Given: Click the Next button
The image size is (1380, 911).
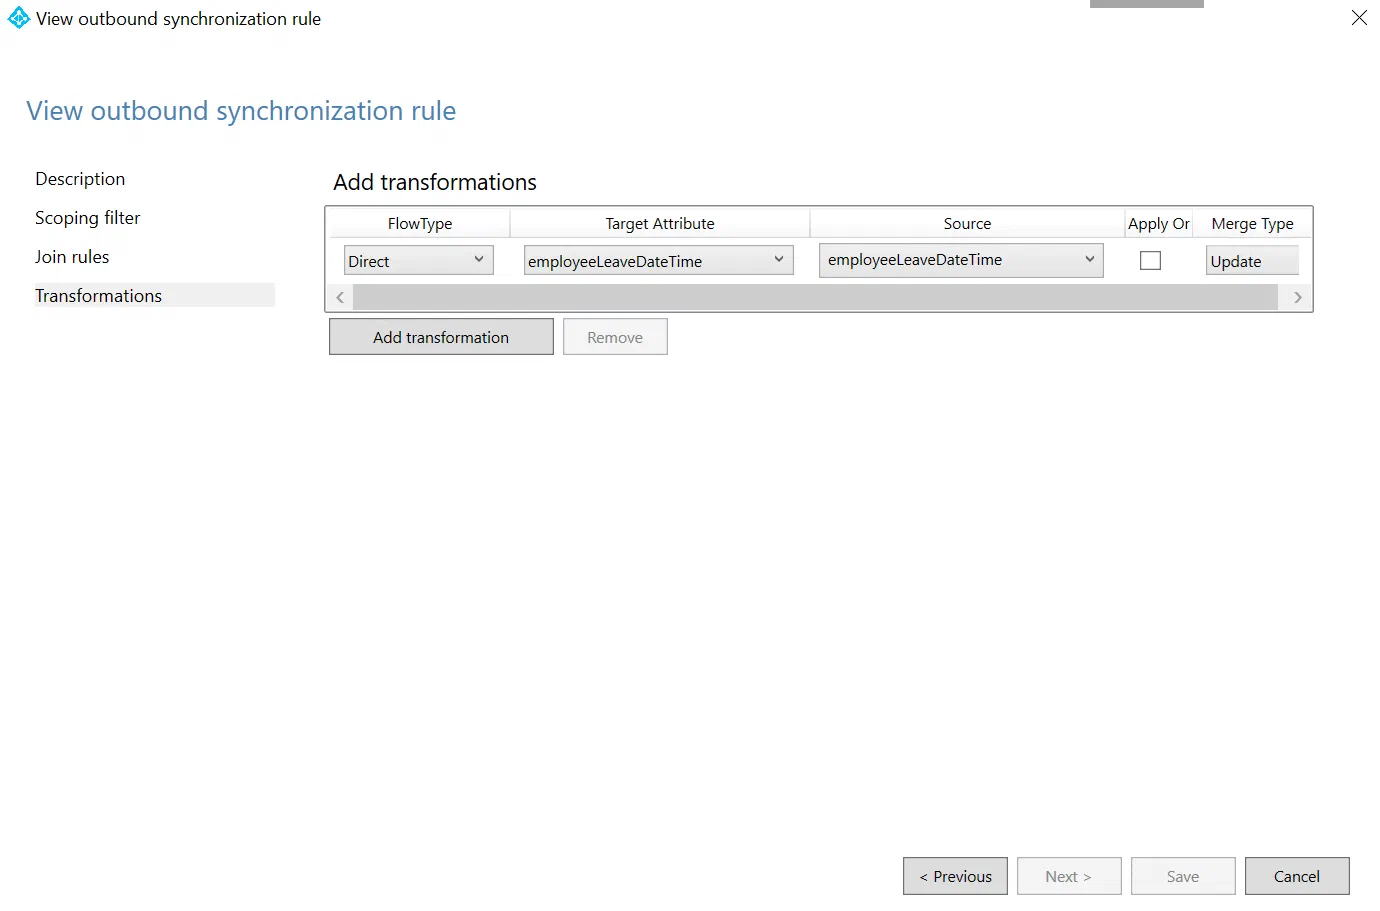Looking at the screenshot, I should [1069, 876].
